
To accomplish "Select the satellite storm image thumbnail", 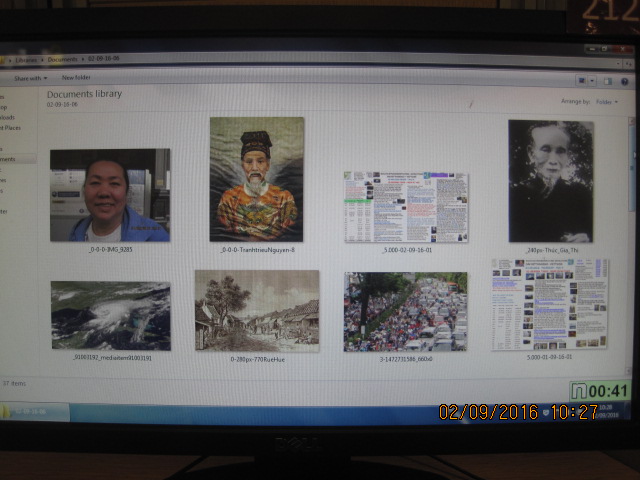I will (x=111, y=316).
